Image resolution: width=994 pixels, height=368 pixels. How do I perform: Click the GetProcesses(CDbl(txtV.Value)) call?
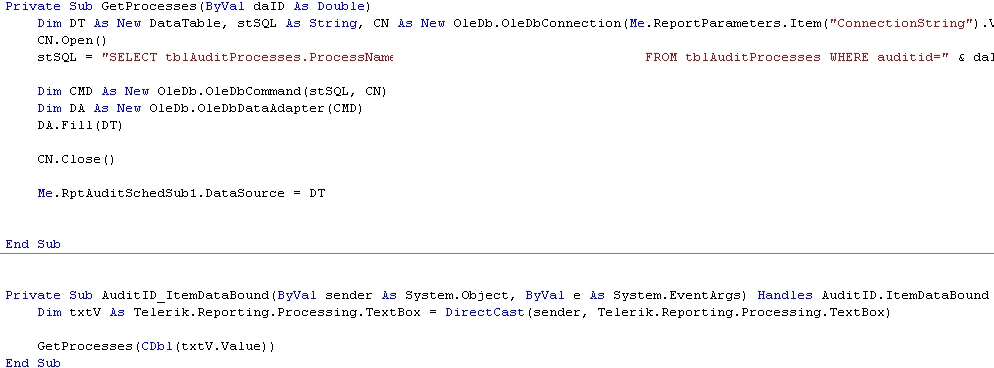[156, 346]
